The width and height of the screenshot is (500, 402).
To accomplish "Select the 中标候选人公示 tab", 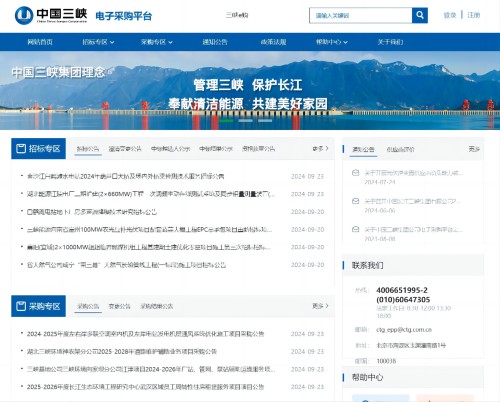I will pyautogui.click(x=170, y=149).
